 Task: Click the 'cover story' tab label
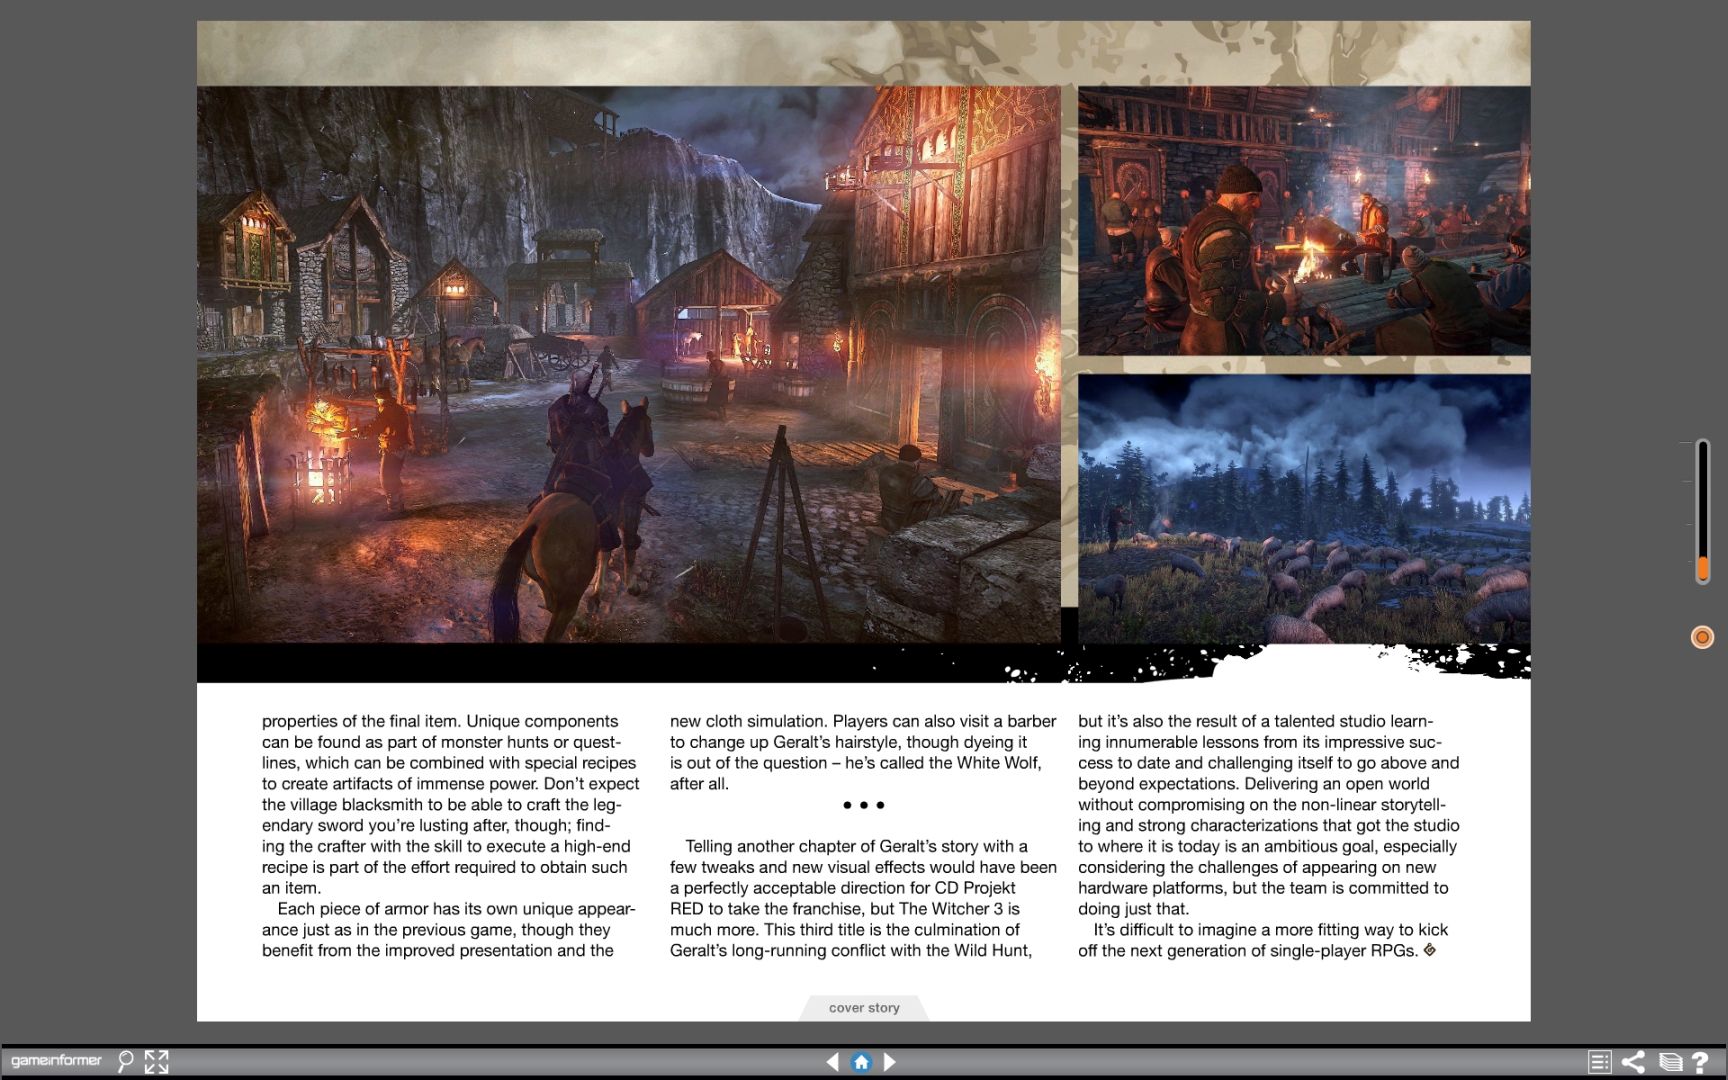click(x=864, y=1008)
